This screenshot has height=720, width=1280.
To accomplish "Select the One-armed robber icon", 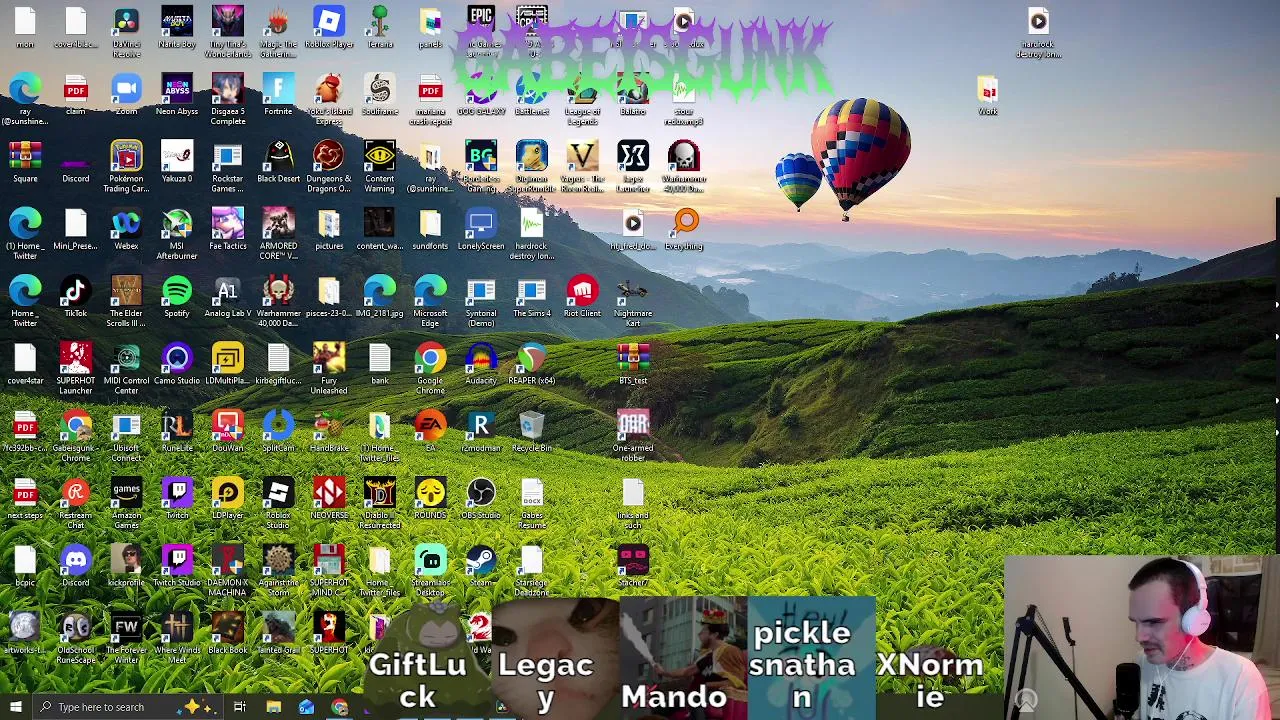I will point(633,435).
